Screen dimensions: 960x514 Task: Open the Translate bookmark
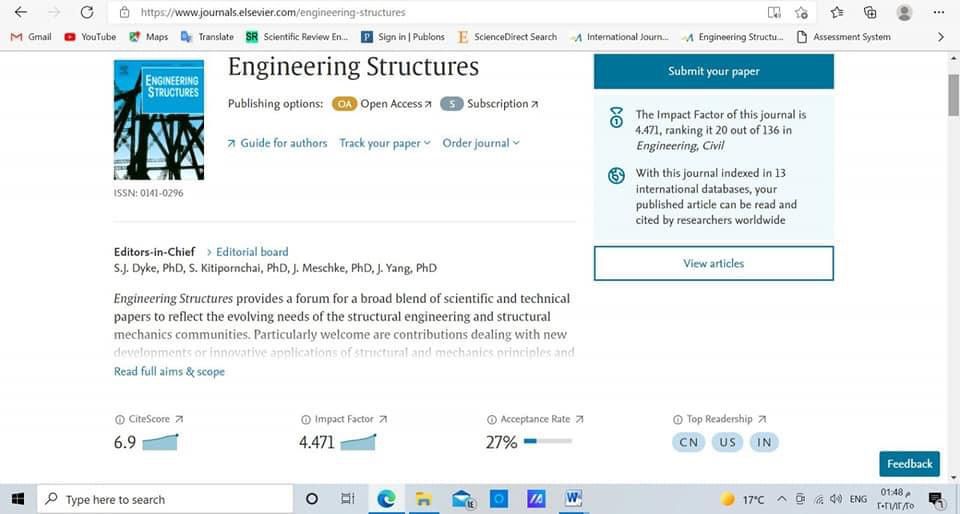pyautogui.click(x=207, y=37)
